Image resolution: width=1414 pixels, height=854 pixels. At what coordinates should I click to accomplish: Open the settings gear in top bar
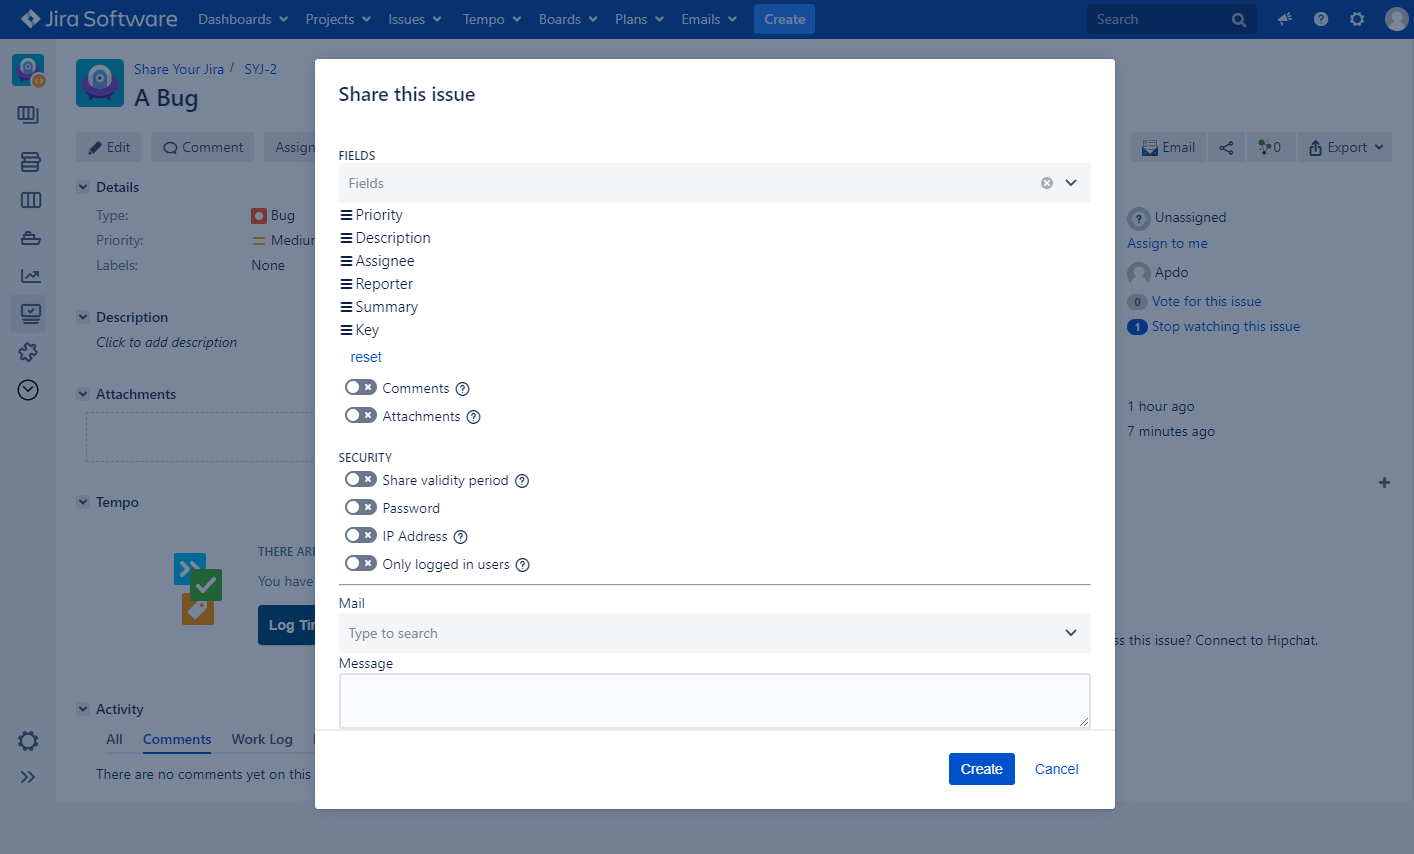pyautogui.click(x=1357, y=19)
